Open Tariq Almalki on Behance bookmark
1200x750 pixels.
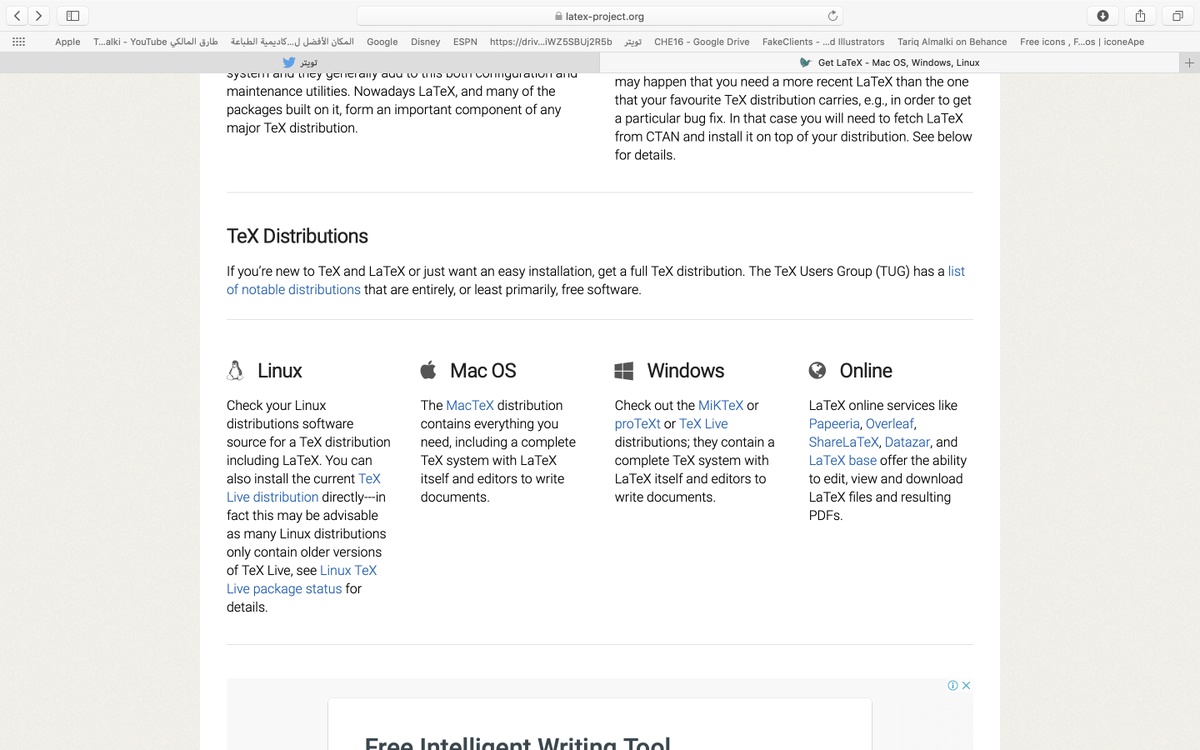pyautogui.click(x=952, y=42)
